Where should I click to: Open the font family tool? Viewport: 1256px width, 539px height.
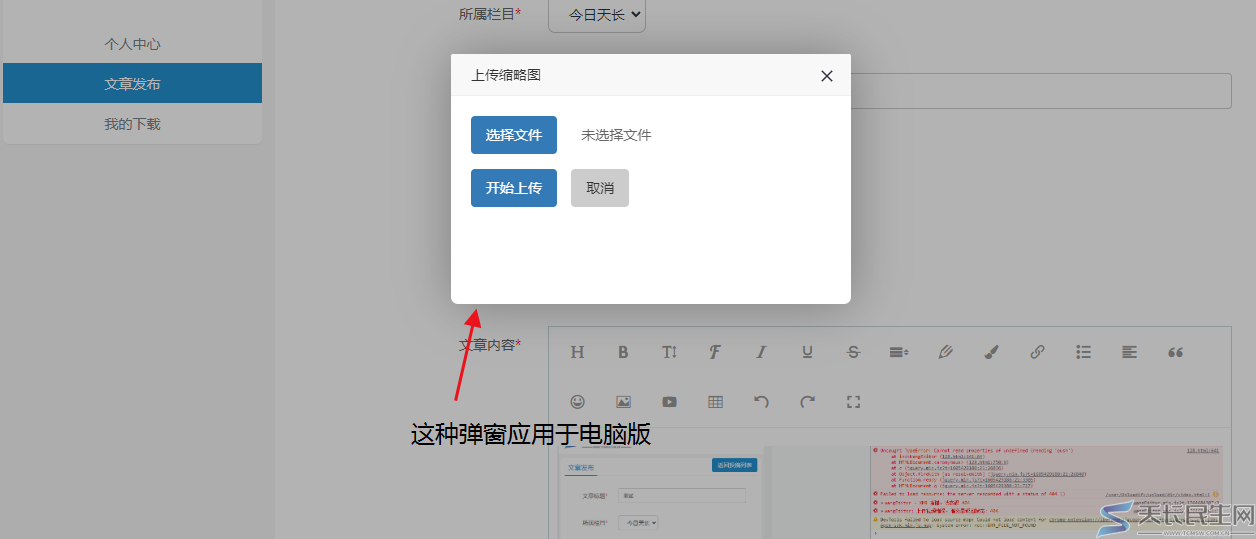coord(715,352)
